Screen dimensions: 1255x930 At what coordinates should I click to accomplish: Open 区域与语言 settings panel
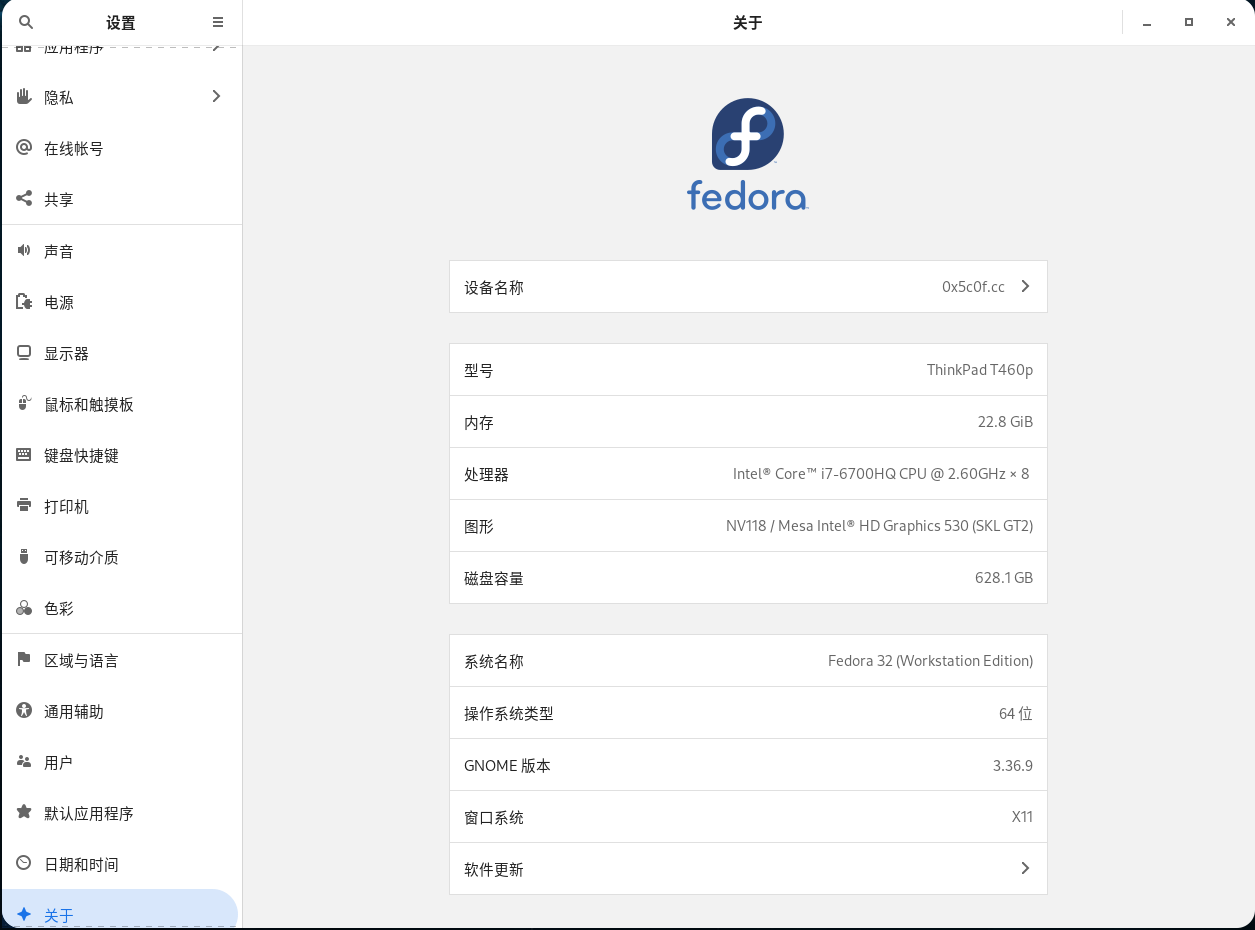[x=121, y=660]
